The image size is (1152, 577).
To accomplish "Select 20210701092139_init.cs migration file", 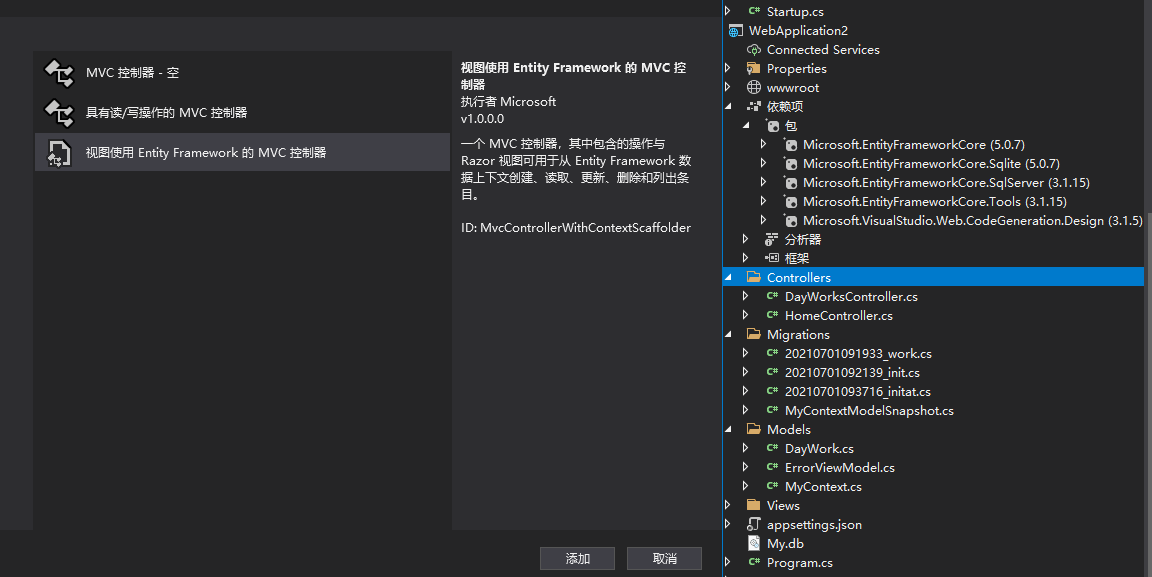I will [x=852, y=373].
